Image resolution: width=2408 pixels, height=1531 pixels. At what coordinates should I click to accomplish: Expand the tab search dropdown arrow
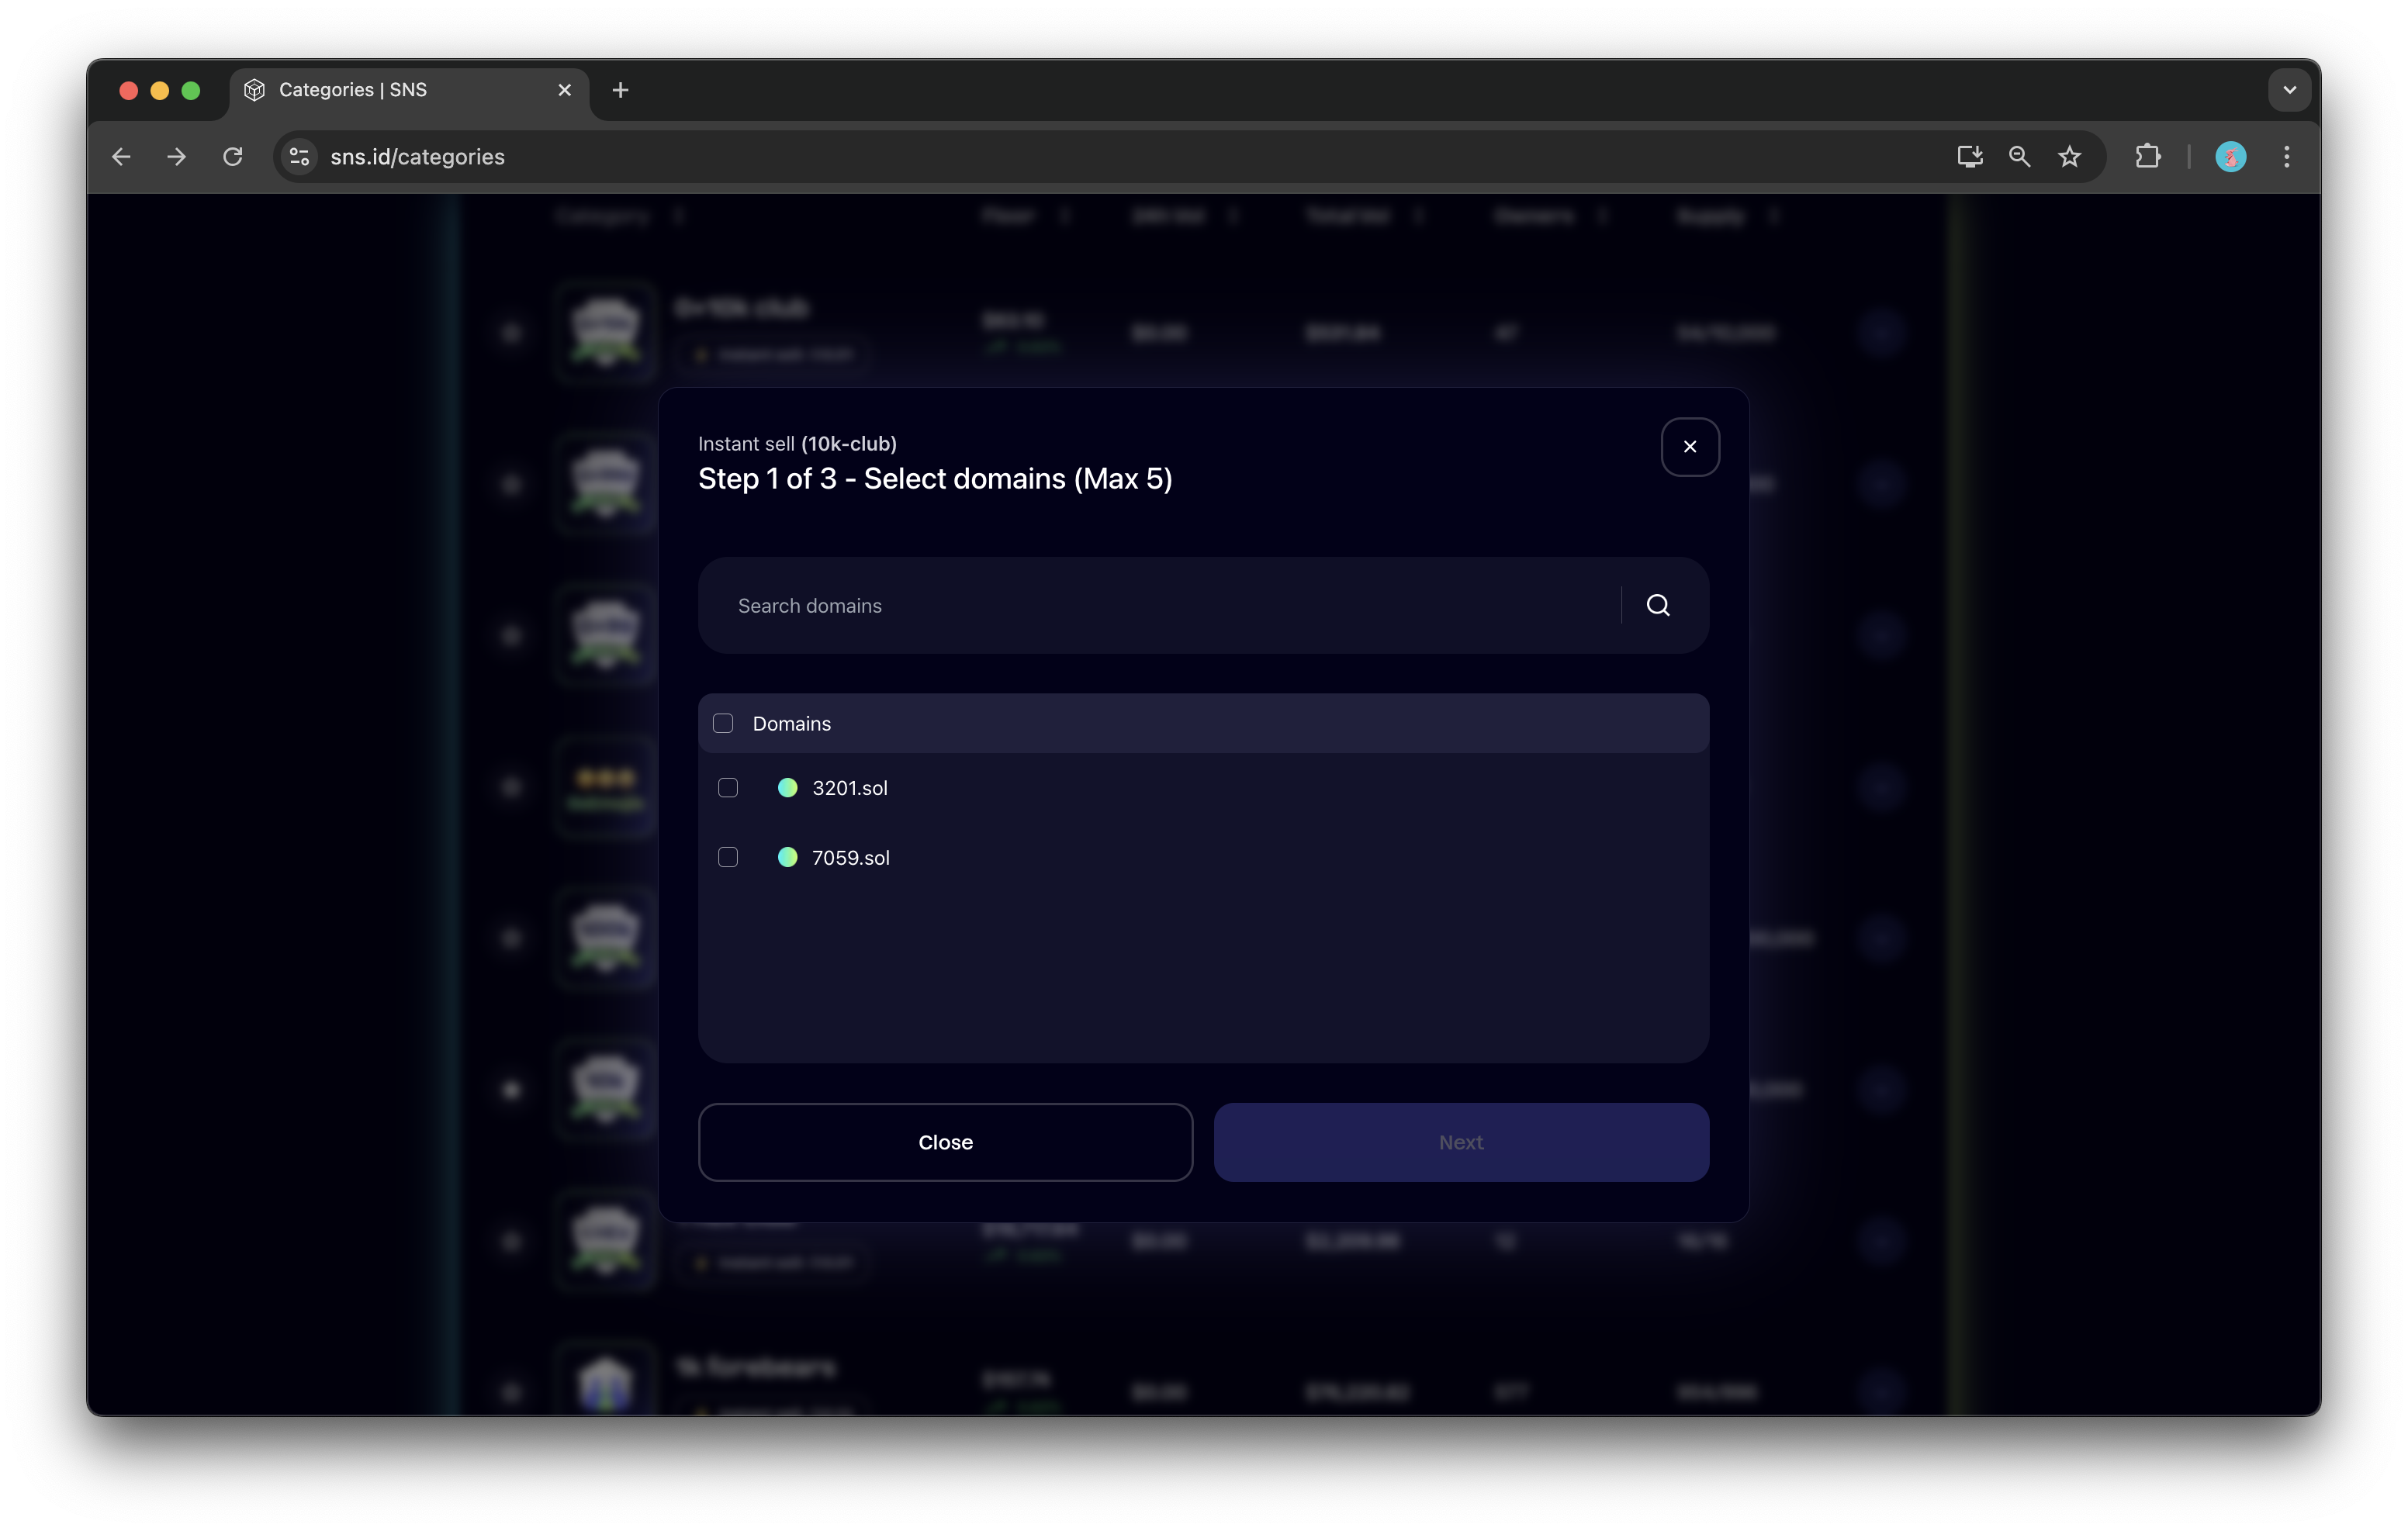pyautogui.click(x=2289, y=90)
